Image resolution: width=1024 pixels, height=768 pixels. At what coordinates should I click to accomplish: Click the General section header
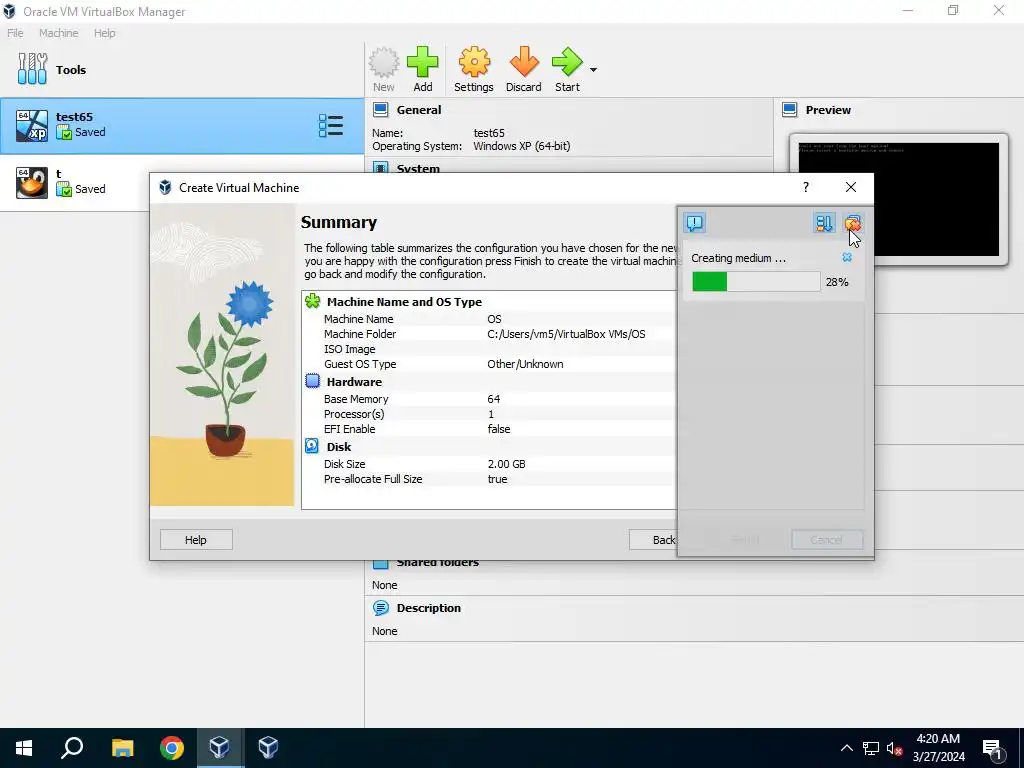coord(419,110)
